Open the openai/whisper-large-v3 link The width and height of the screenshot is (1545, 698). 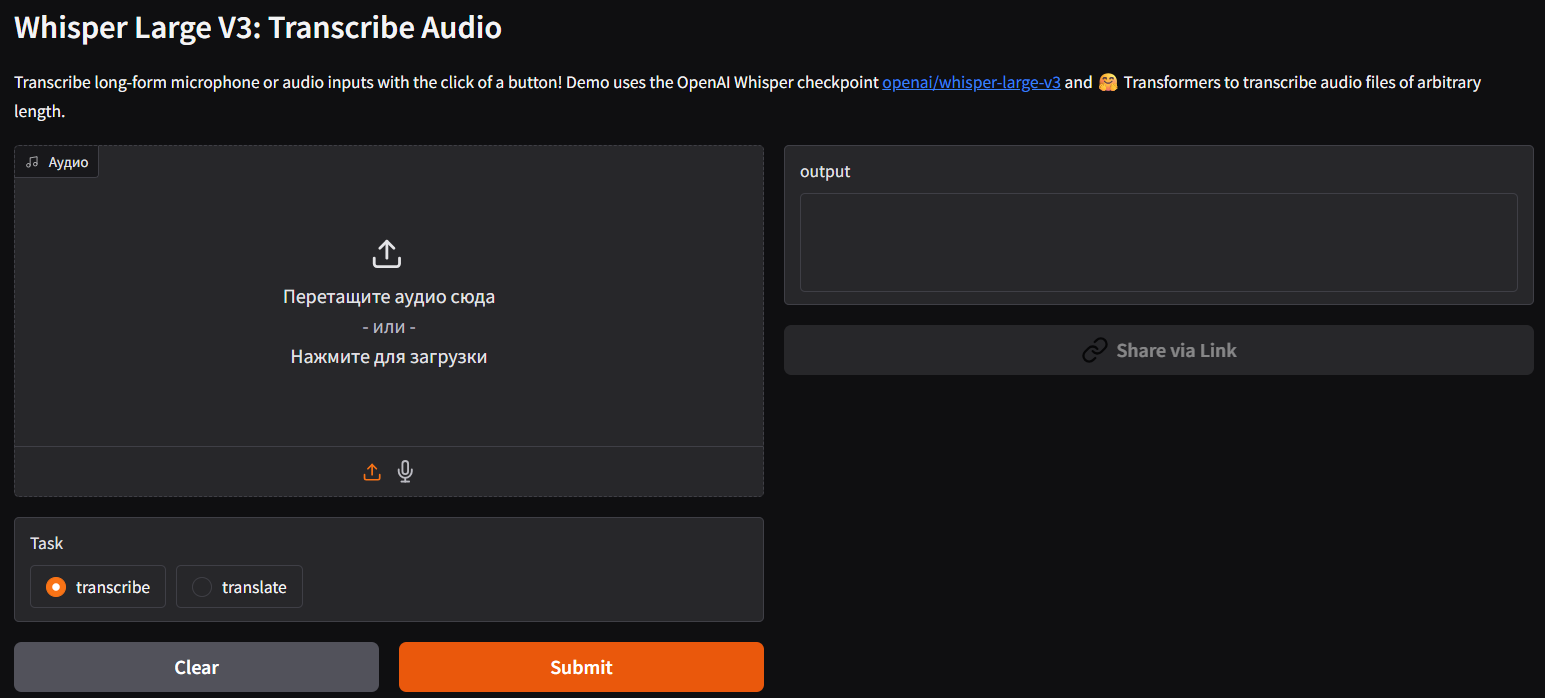[x=971, y=83]
